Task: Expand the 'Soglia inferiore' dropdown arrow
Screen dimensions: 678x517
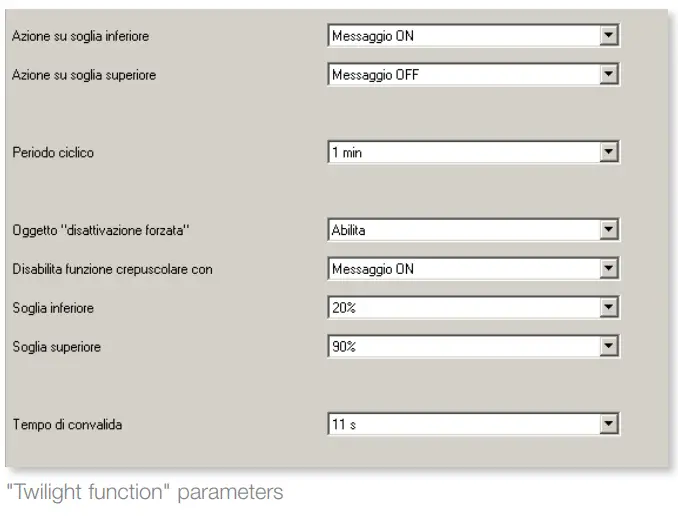Action: pyautogui.click(x=608, y=308)
